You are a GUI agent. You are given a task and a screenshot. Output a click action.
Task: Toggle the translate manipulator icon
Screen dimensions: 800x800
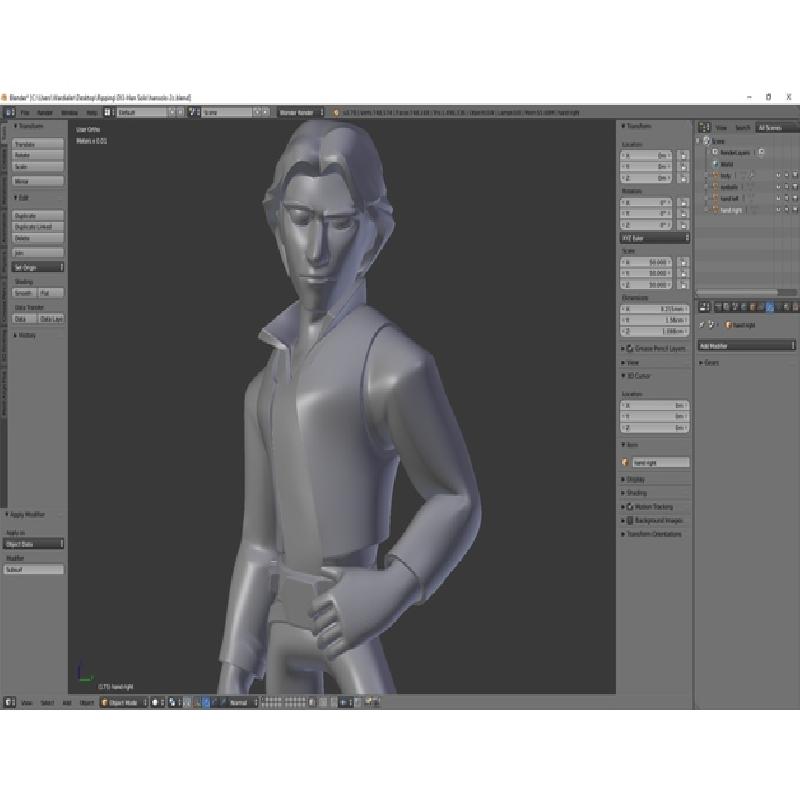tap(206, 703)
